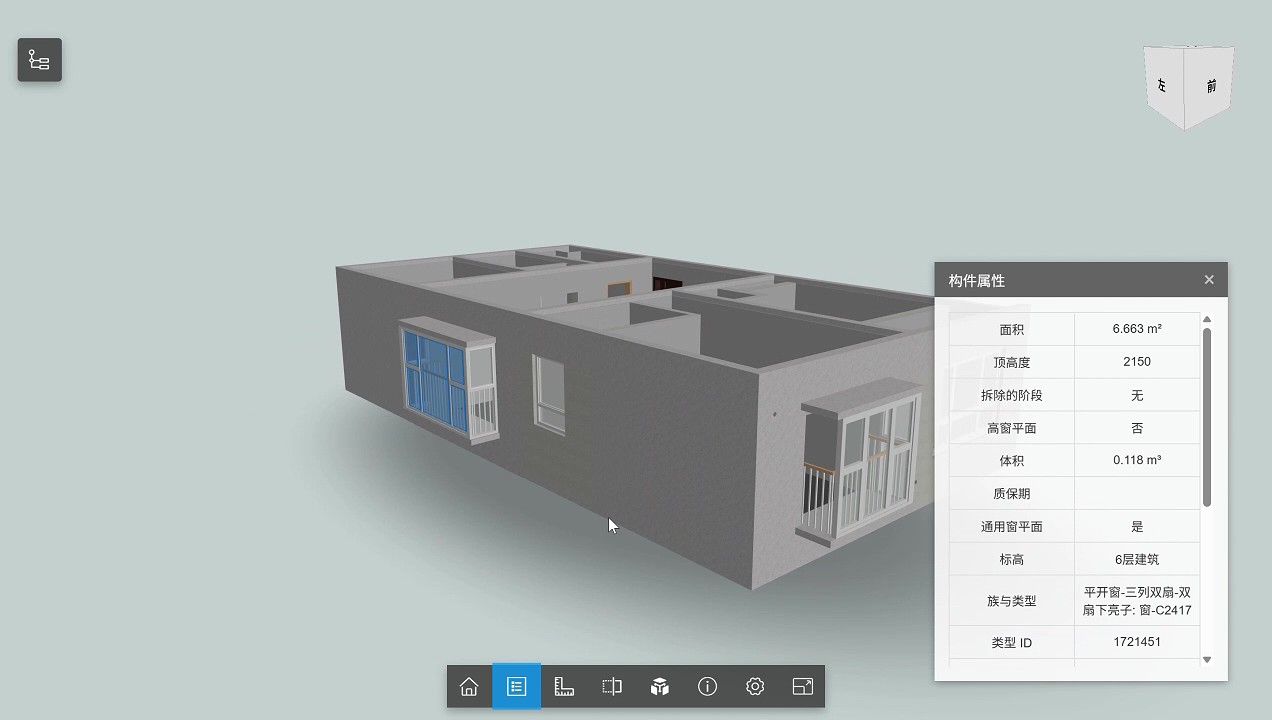1272x720 pixels.
Task: Select the 6层建筑 level value
Action: click(x=1137, y=560)
